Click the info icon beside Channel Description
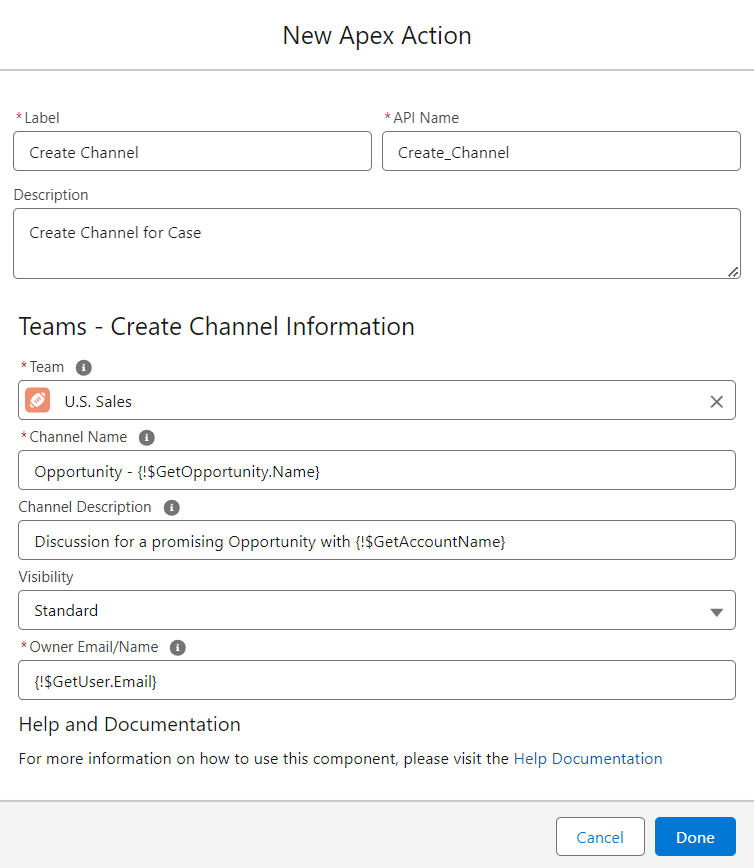This screenshot has height=868, width=754. (172, 508)
